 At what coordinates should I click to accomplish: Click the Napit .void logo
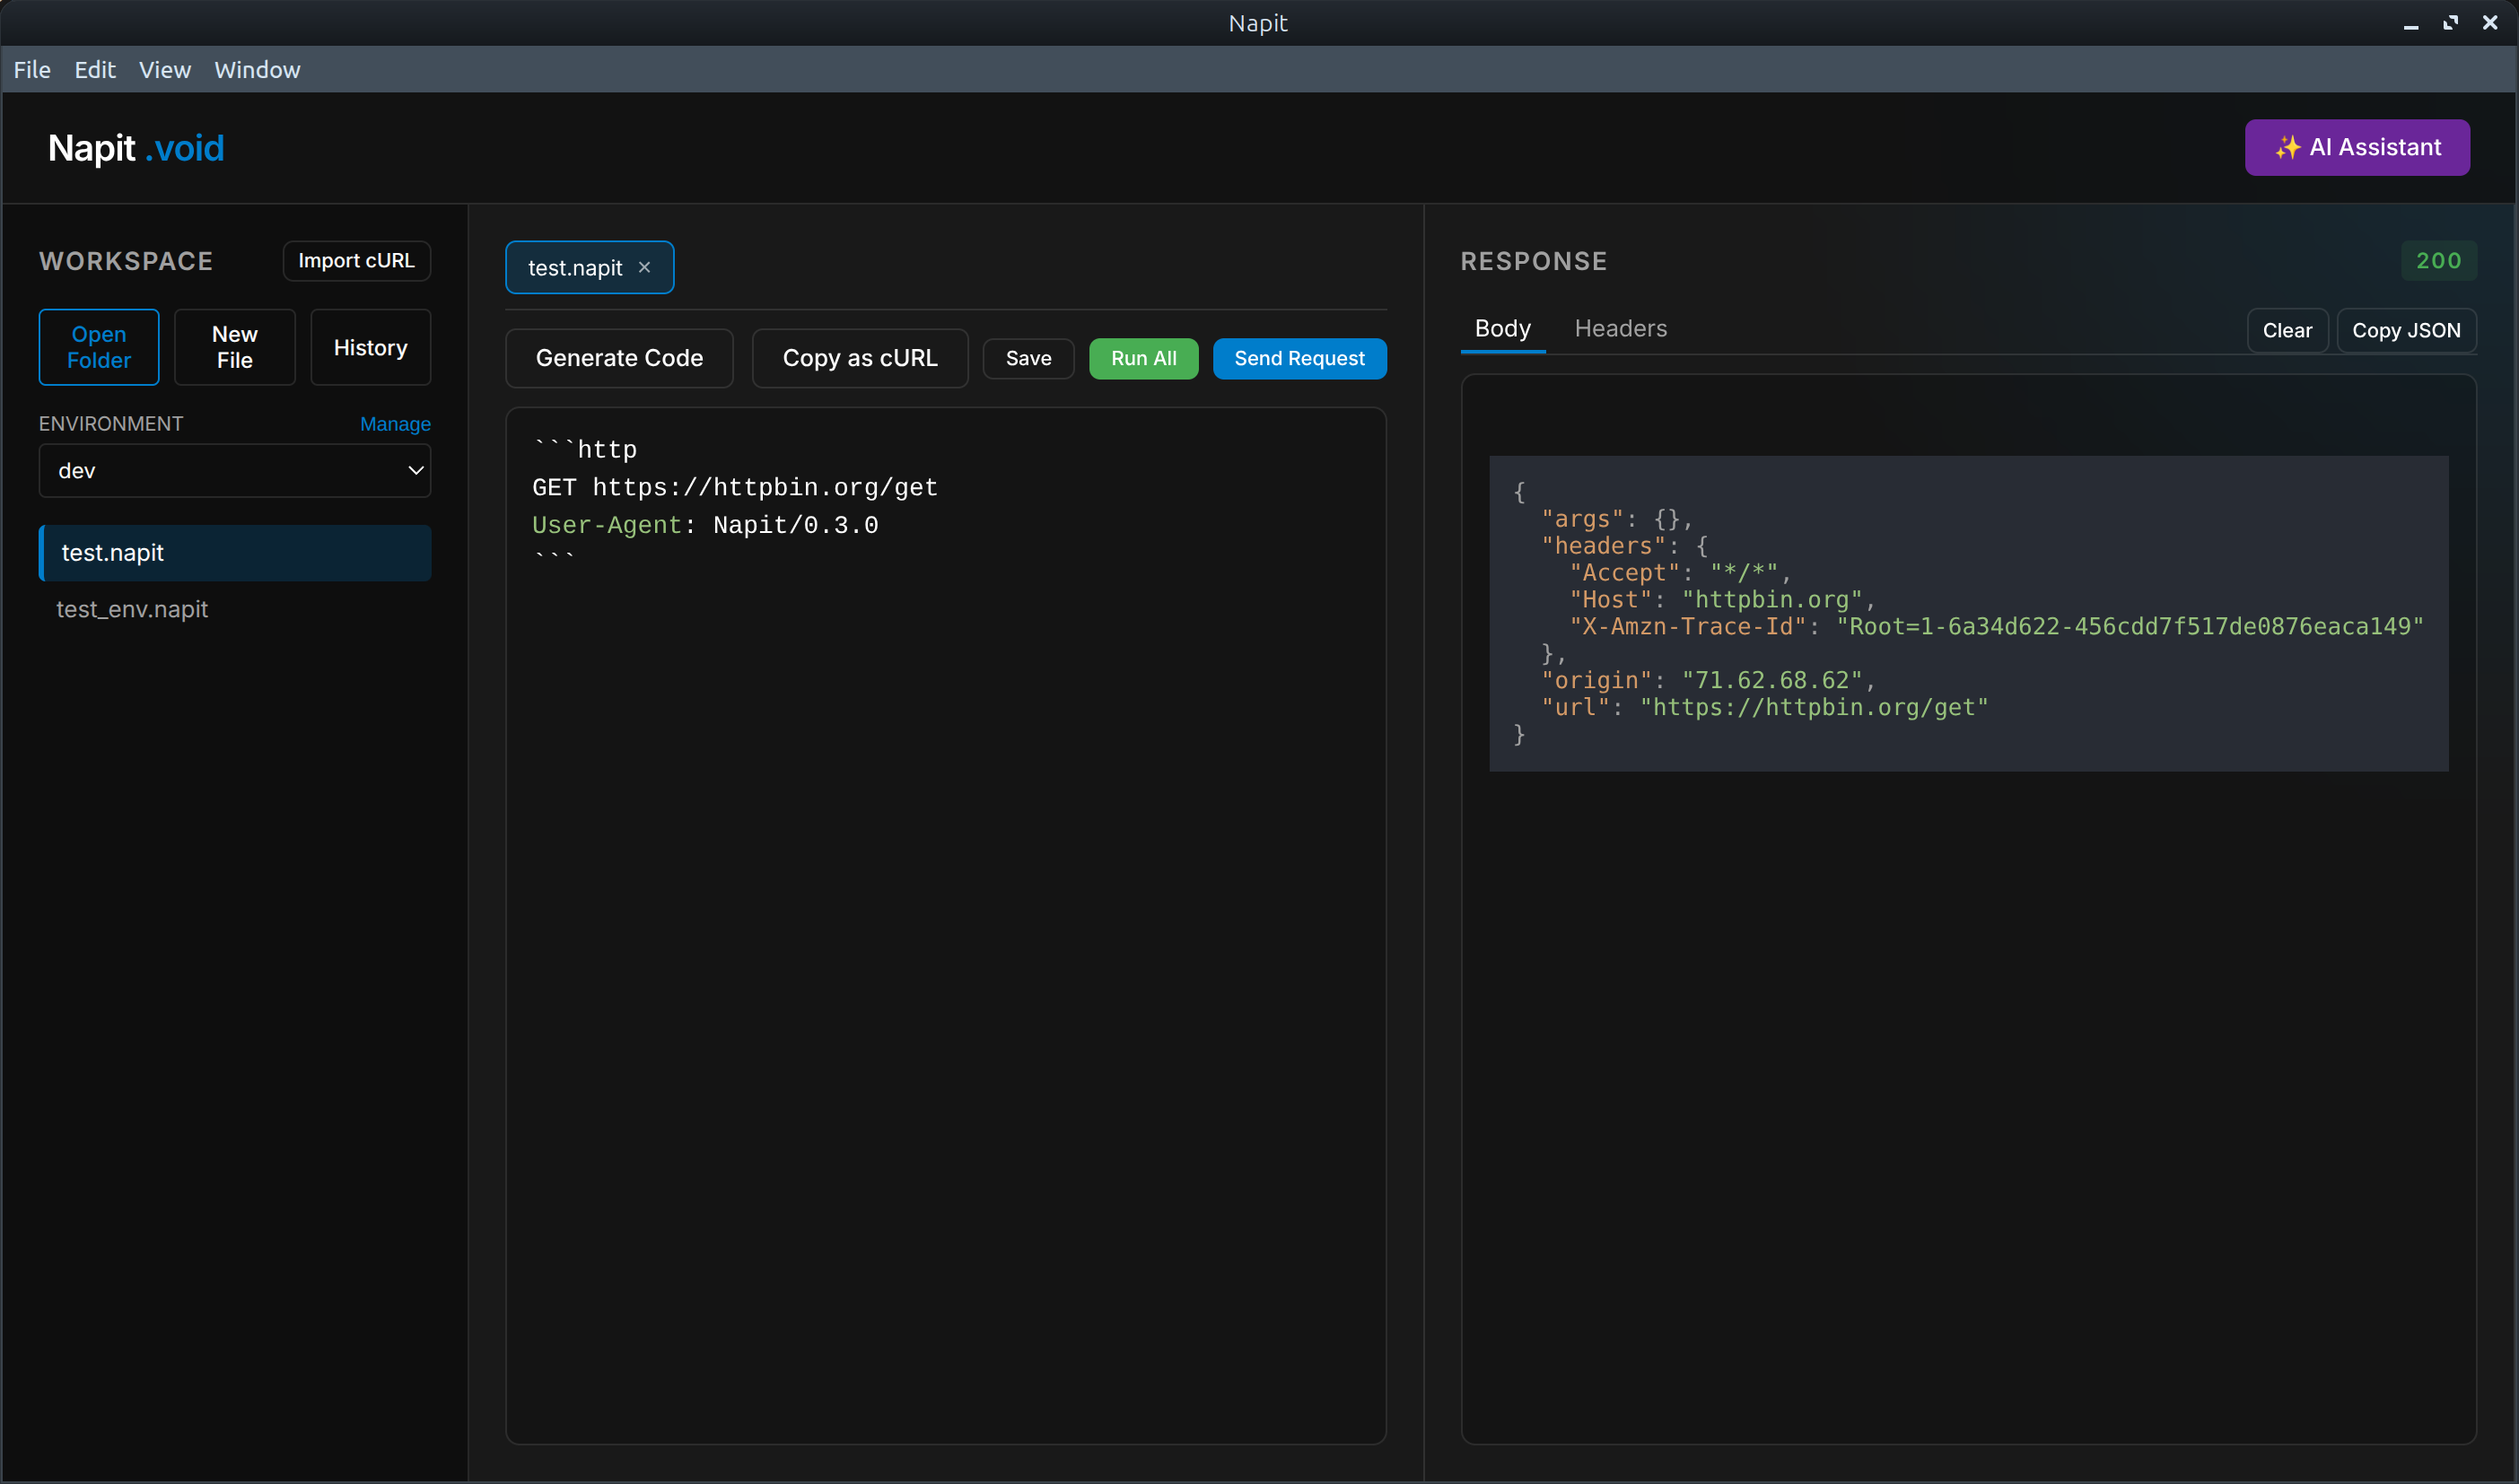pos(136,148)
